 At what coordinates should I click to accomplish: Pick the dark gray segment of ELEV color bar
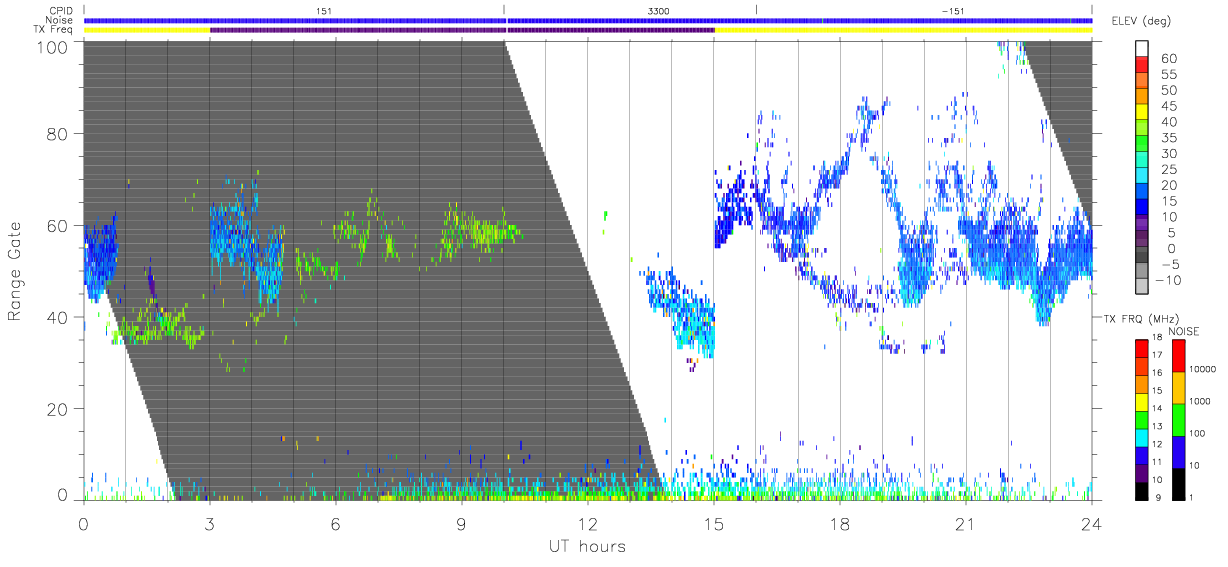click(x=1142, y=256)
